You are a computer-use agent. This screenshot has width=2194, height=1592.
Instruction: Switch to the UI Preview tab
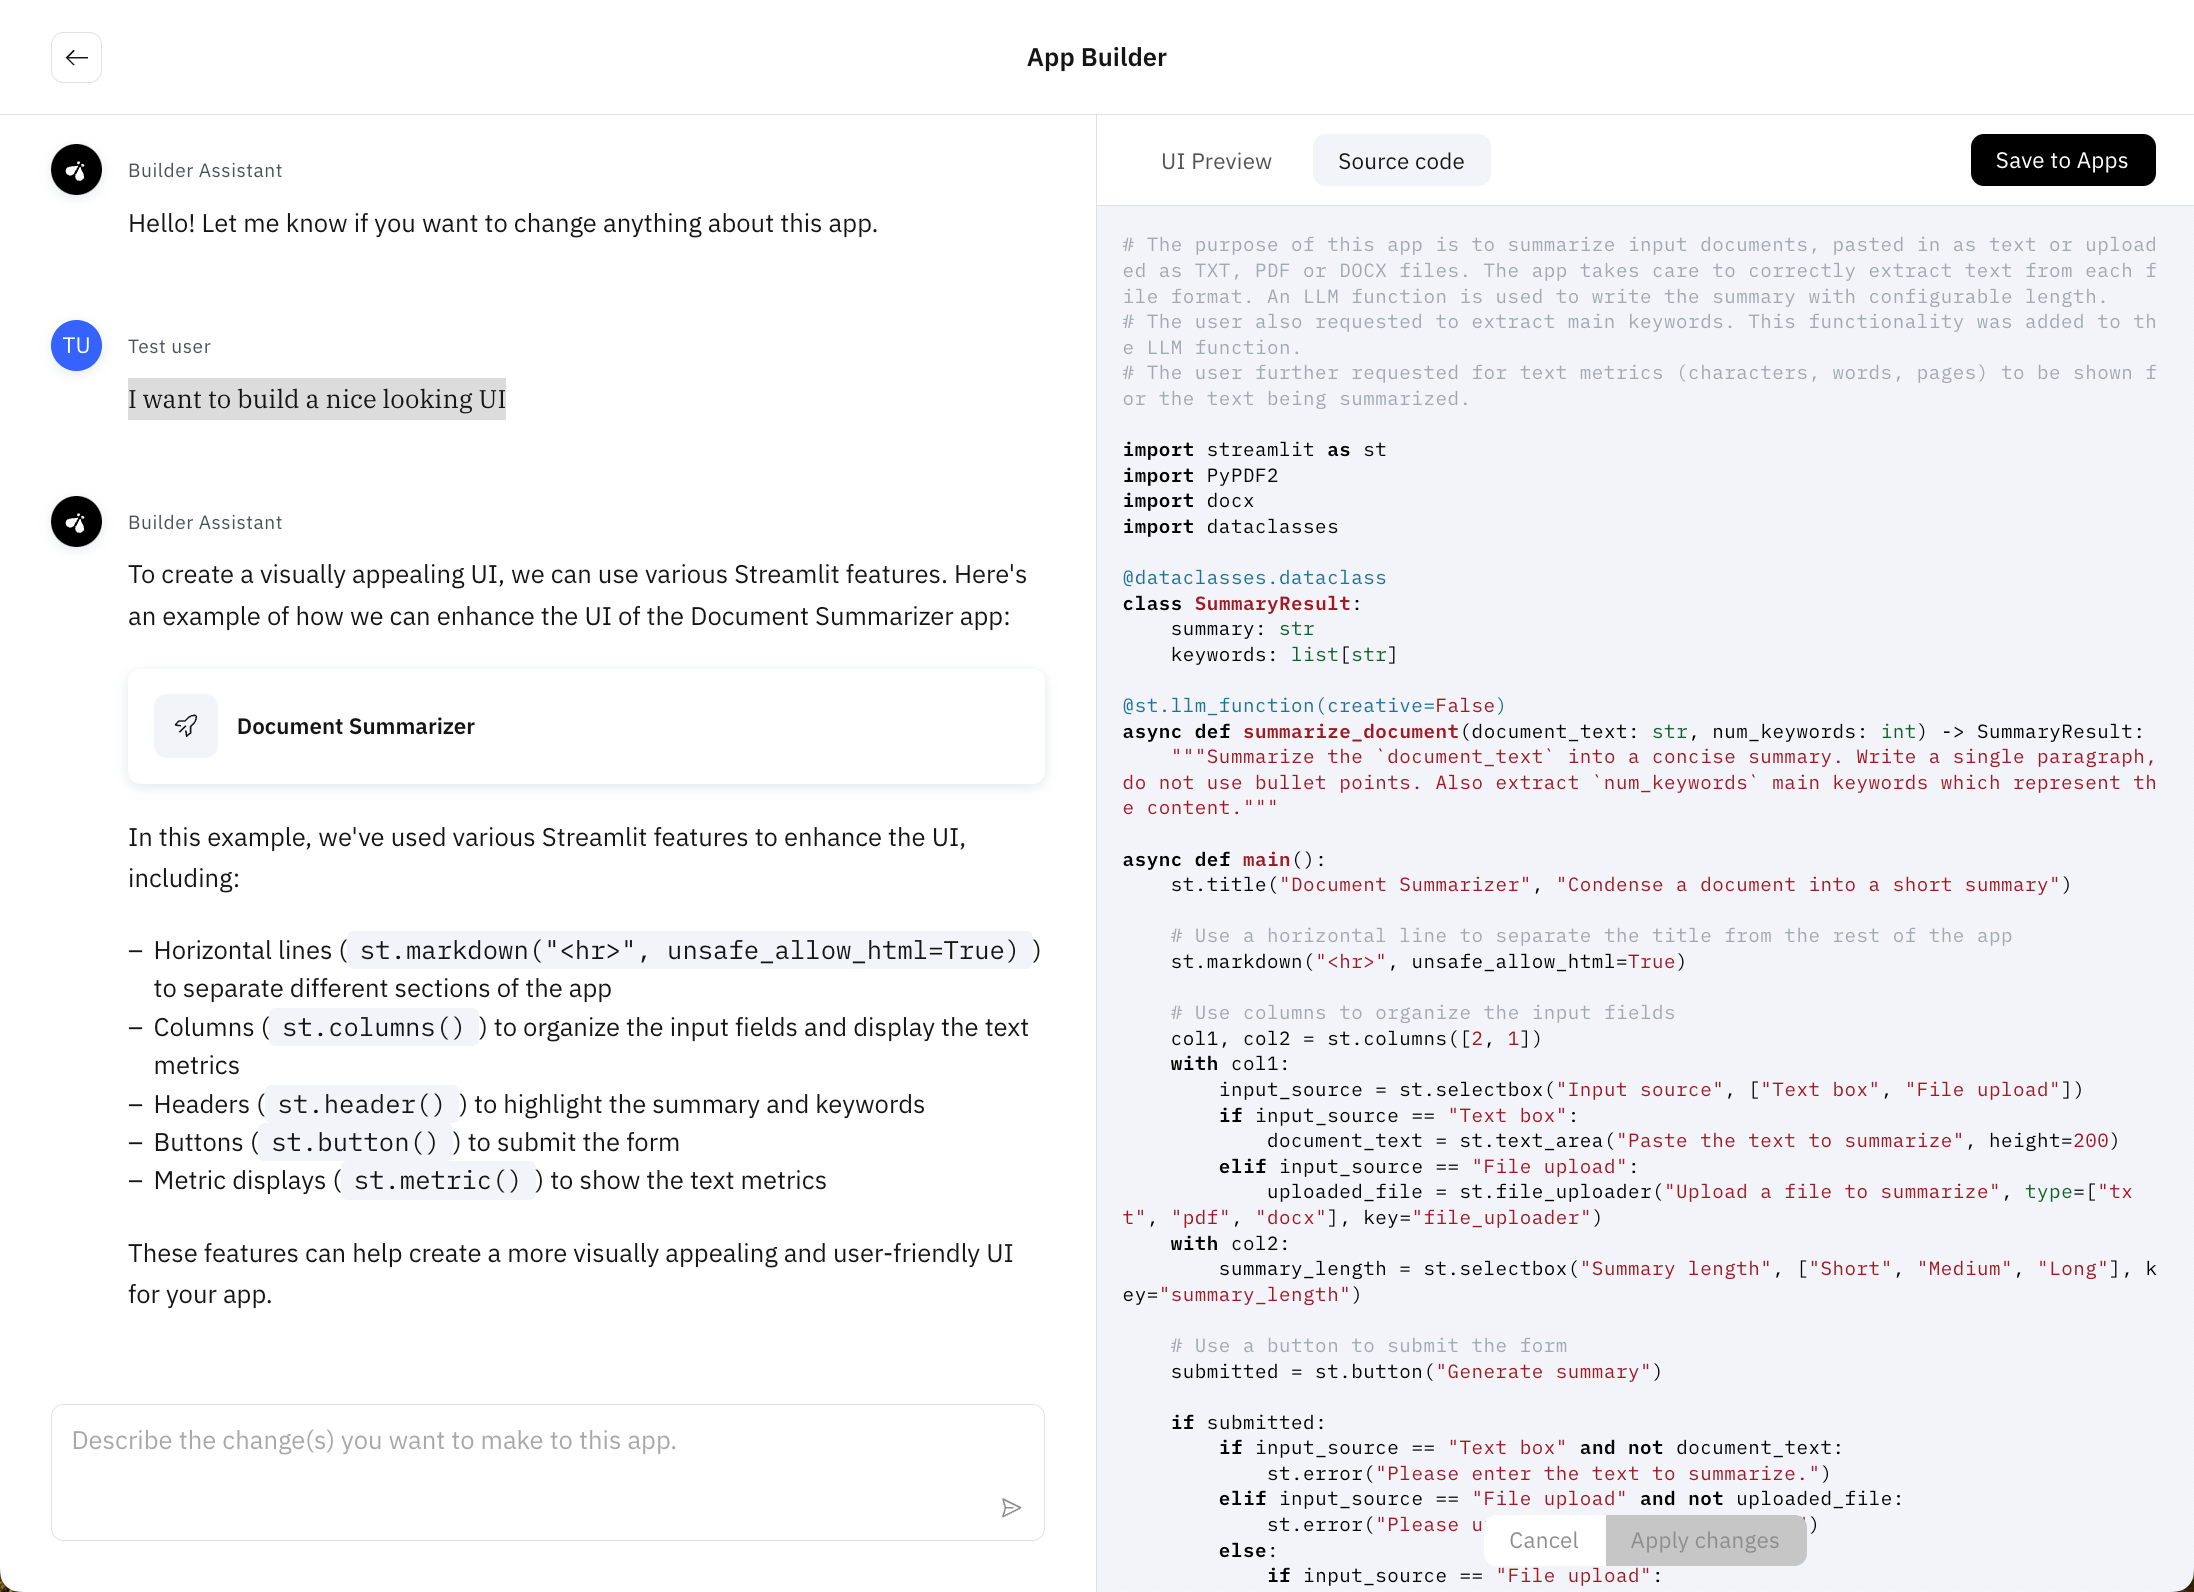(x=1216, y=161)
